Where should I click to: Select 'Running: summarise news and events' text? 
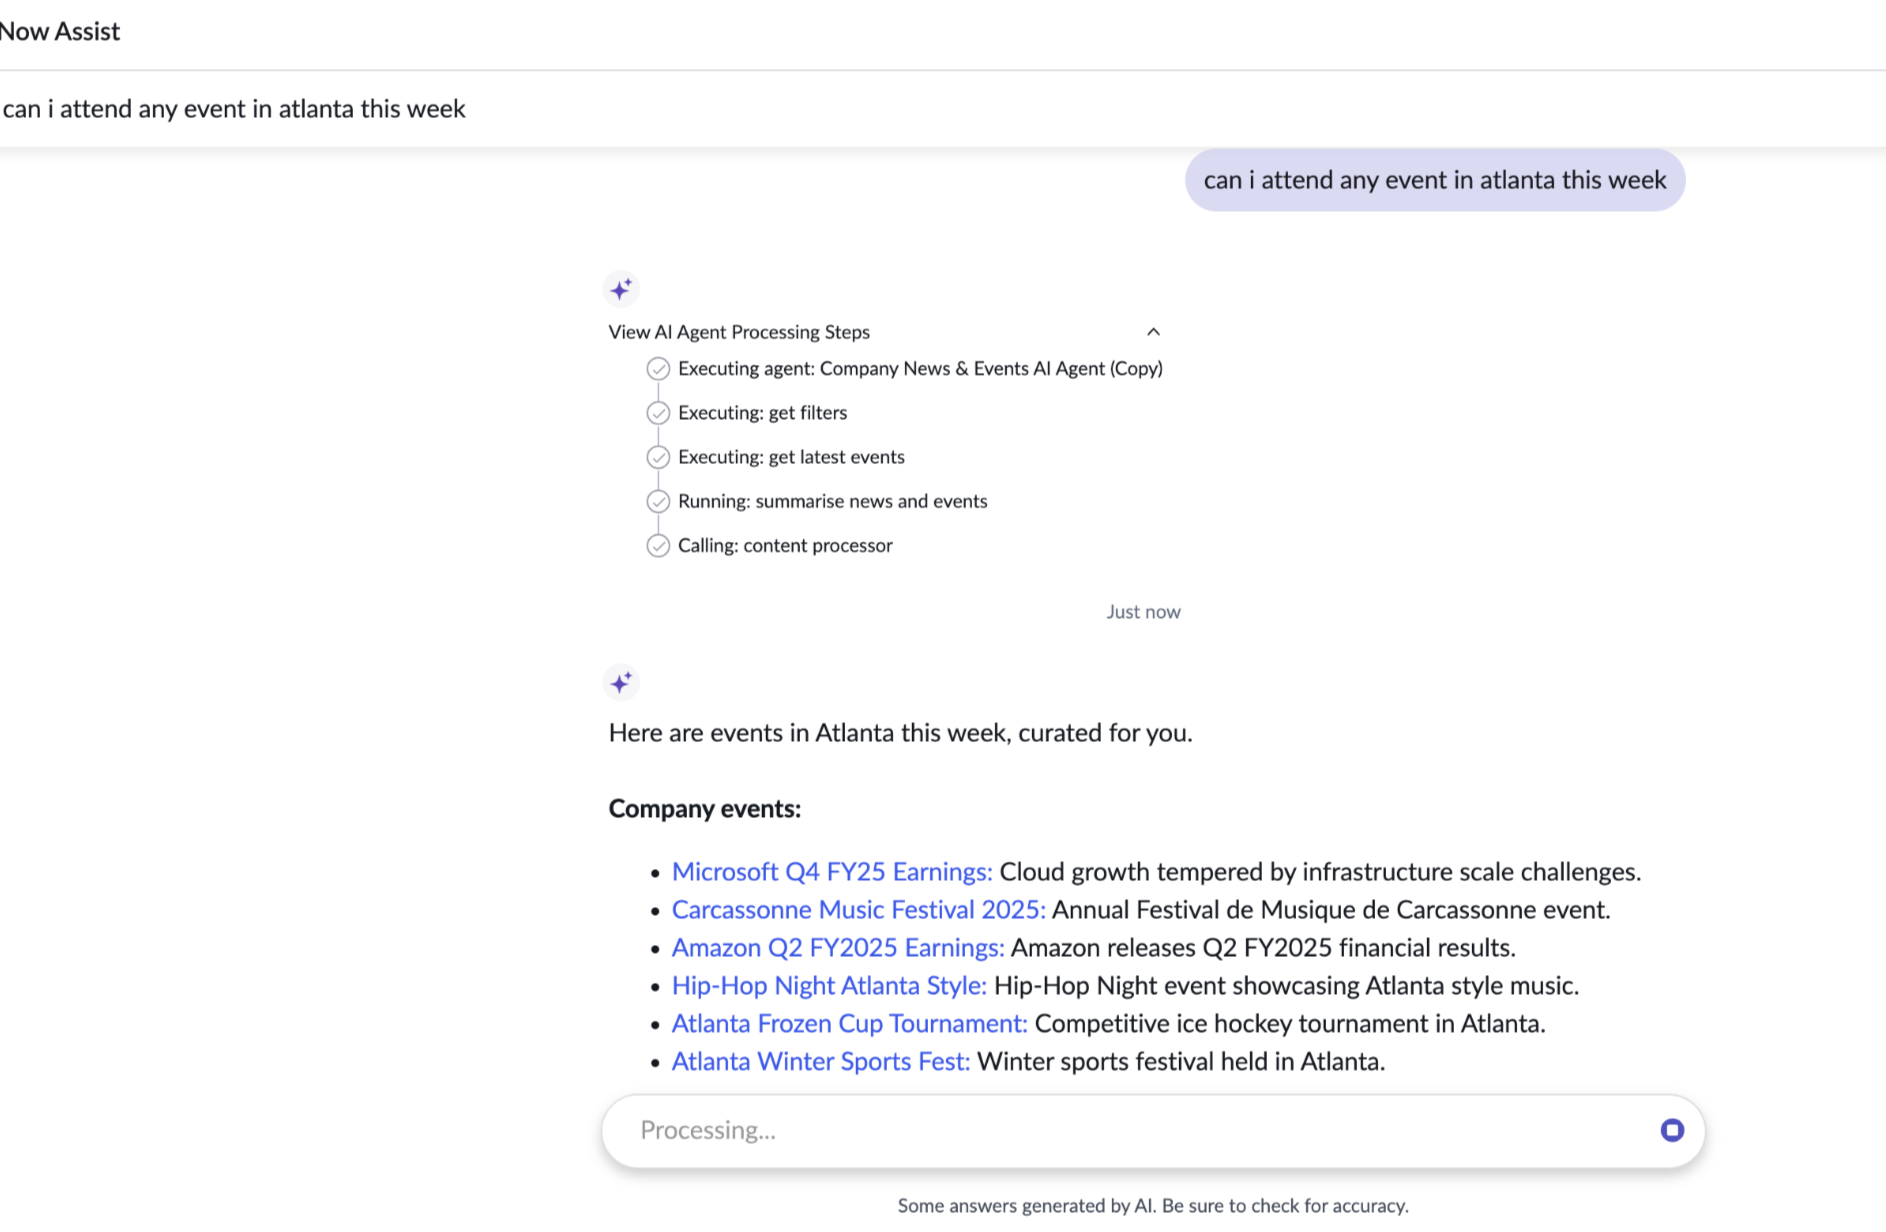coord(832,501)
